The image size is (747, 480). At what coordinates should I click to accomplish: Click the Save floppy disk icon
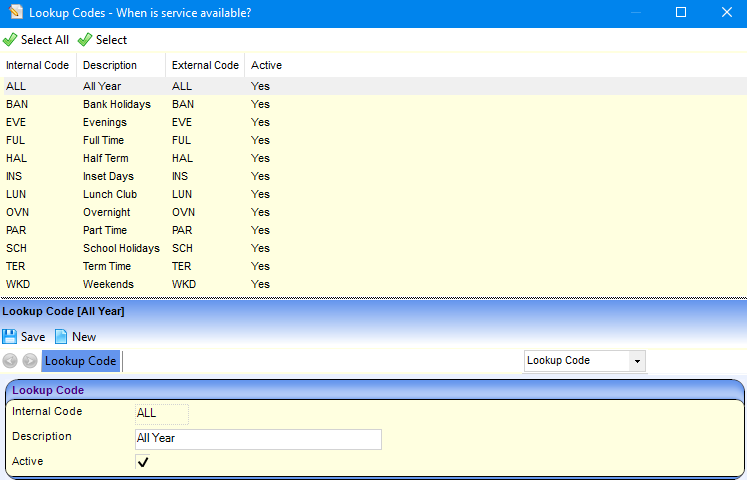10,337
